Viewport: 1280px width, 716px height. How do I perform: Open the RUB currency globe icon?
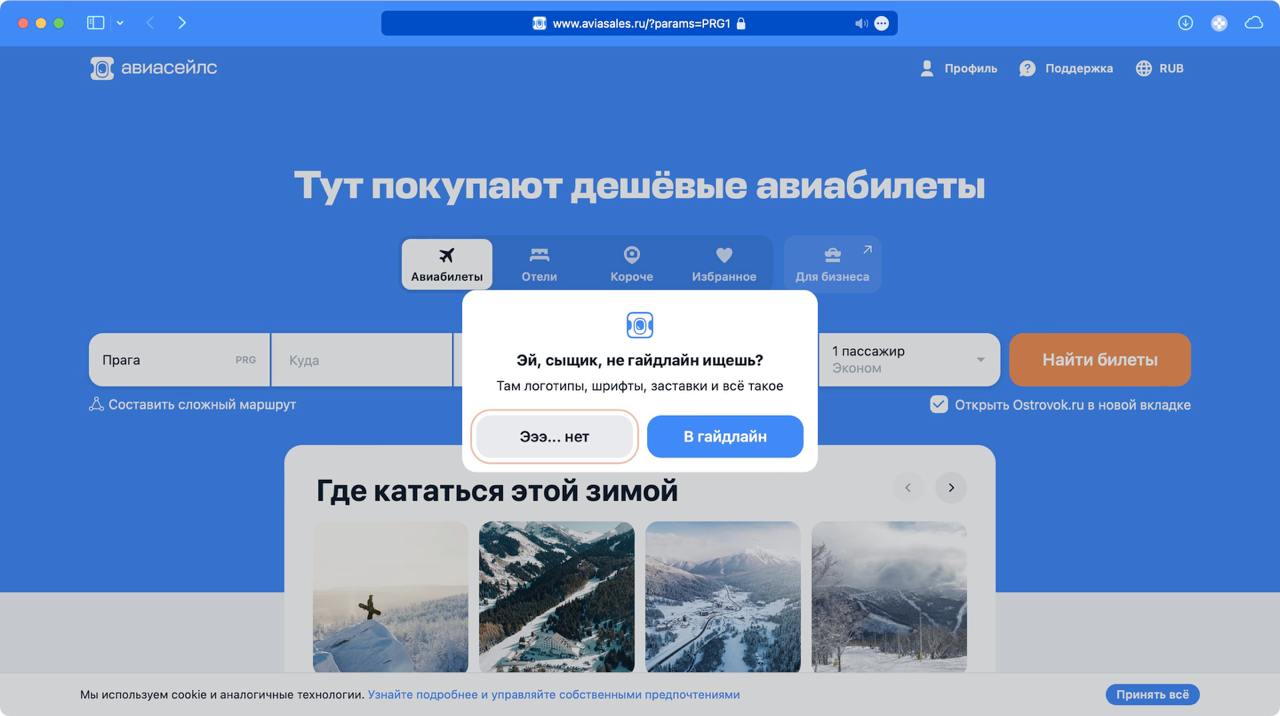[1142, 68]
